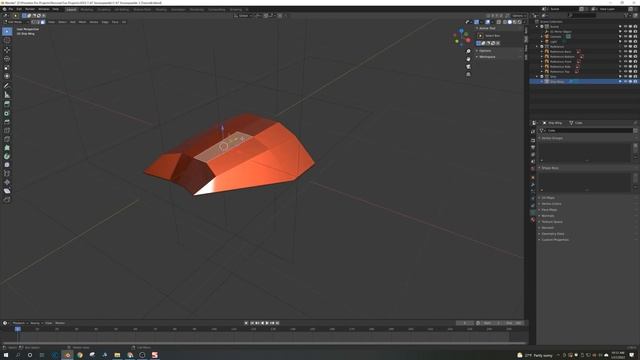The height and width of the screenshot is (360, 640).
Task: Choose the Transform tool
Action: (7, 76)
